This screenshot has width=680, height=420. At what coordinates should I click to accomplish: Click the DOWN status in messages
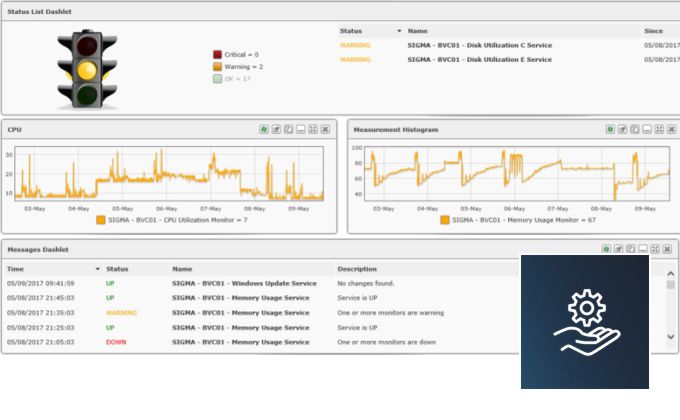click(116, 342)
